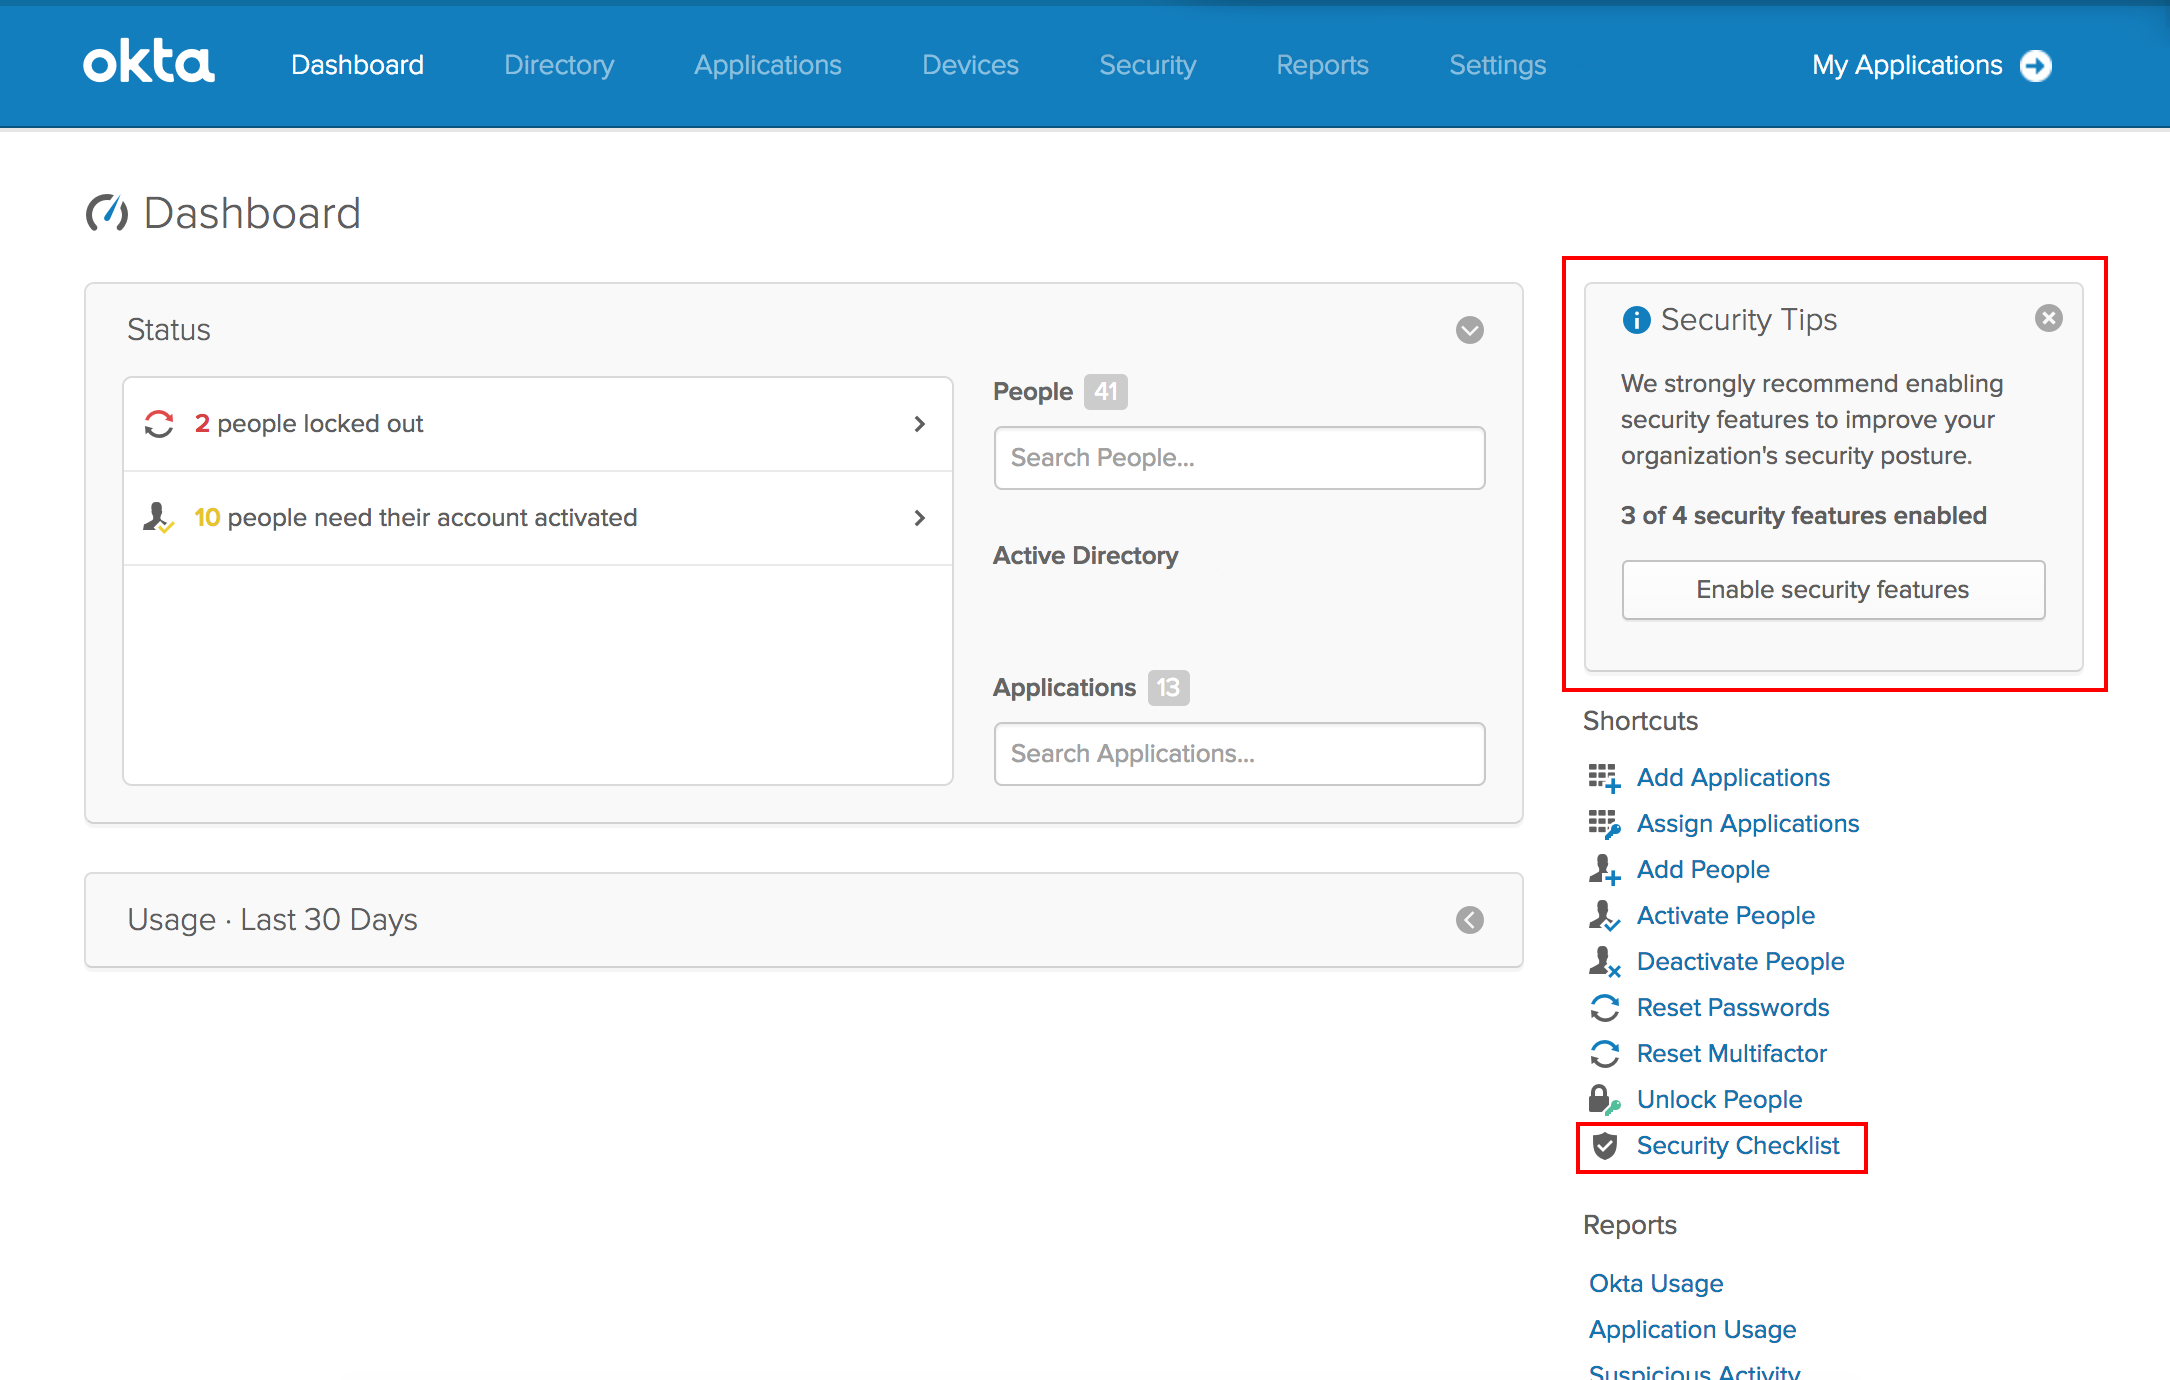Click the People count badge 41
This screenshot has width=2170, height=1380.
click(1105, 392)
